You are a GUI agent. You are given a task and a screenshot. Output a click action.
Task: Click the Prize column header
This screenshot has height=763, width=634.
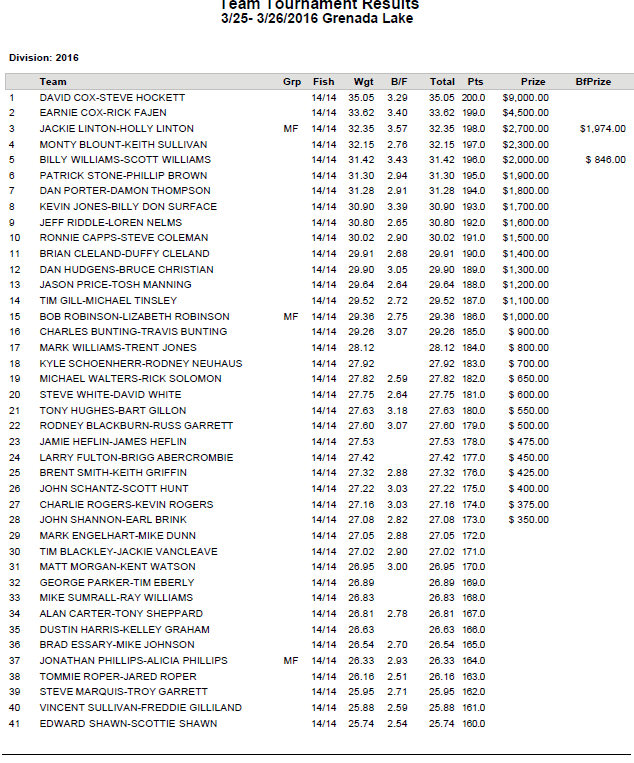tap(533, 82)
